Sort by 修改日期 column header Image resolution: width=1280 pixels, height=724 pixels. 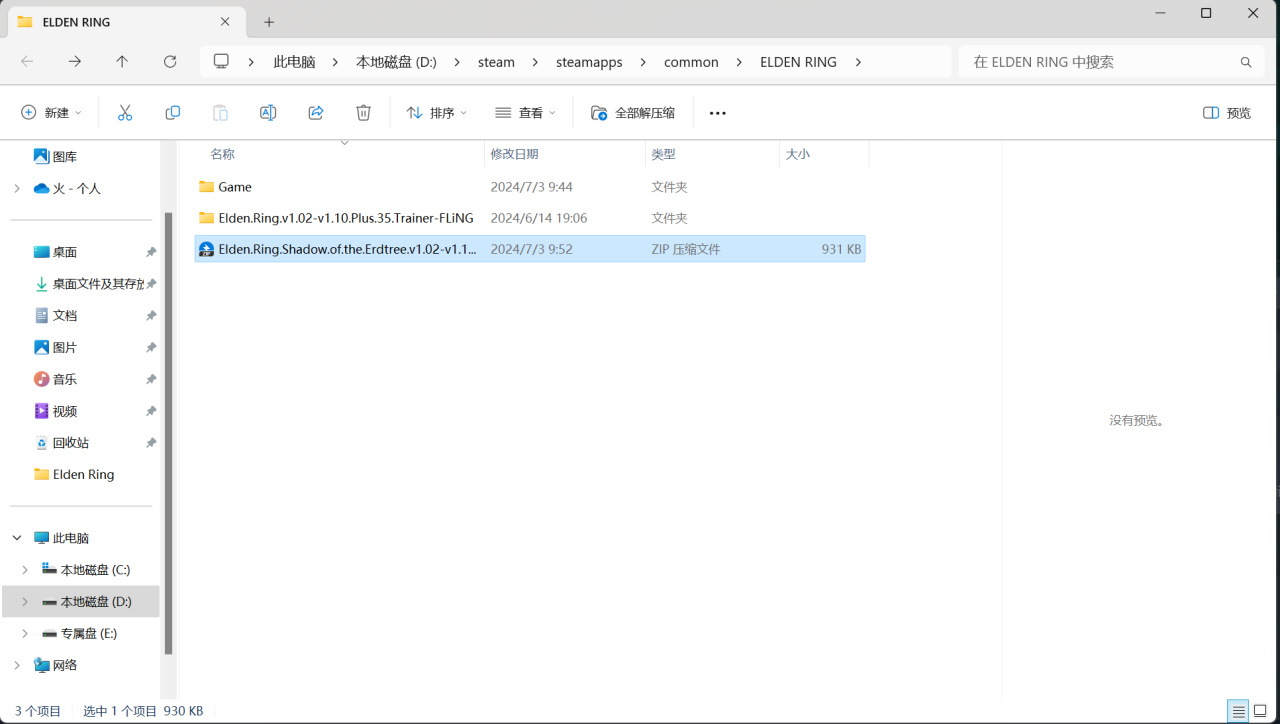tap(514, 154)
